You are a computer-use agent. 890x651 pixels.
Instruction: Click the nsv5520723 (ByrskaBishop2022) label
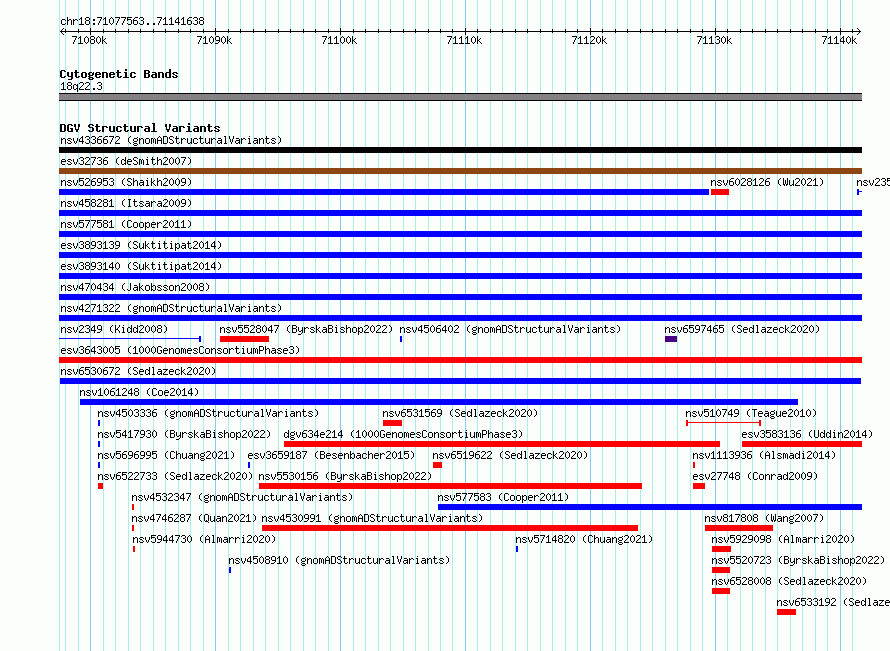798,560
